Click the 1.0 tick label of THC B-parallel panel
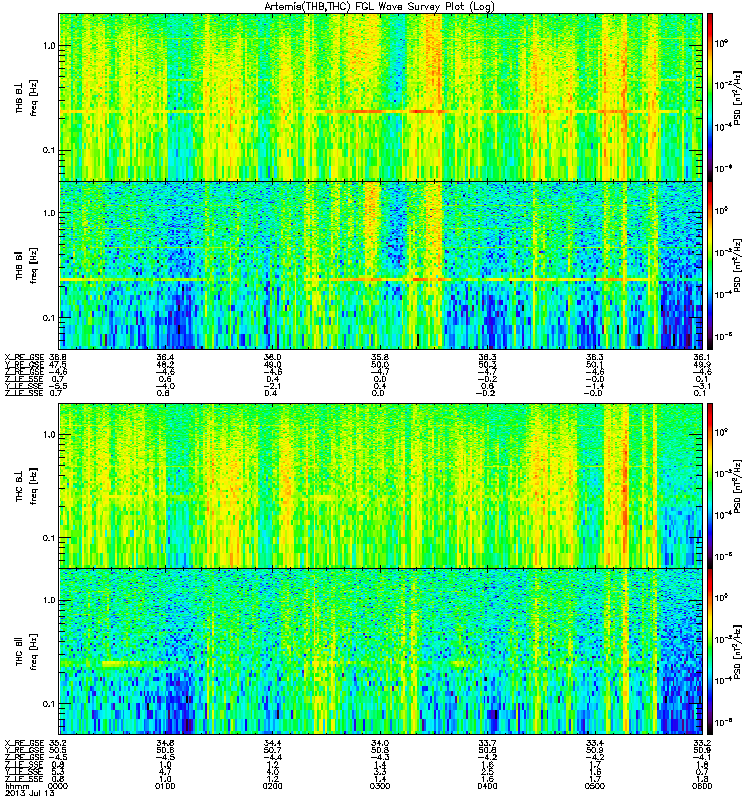The image size is (750, 800). pos(49,600)
